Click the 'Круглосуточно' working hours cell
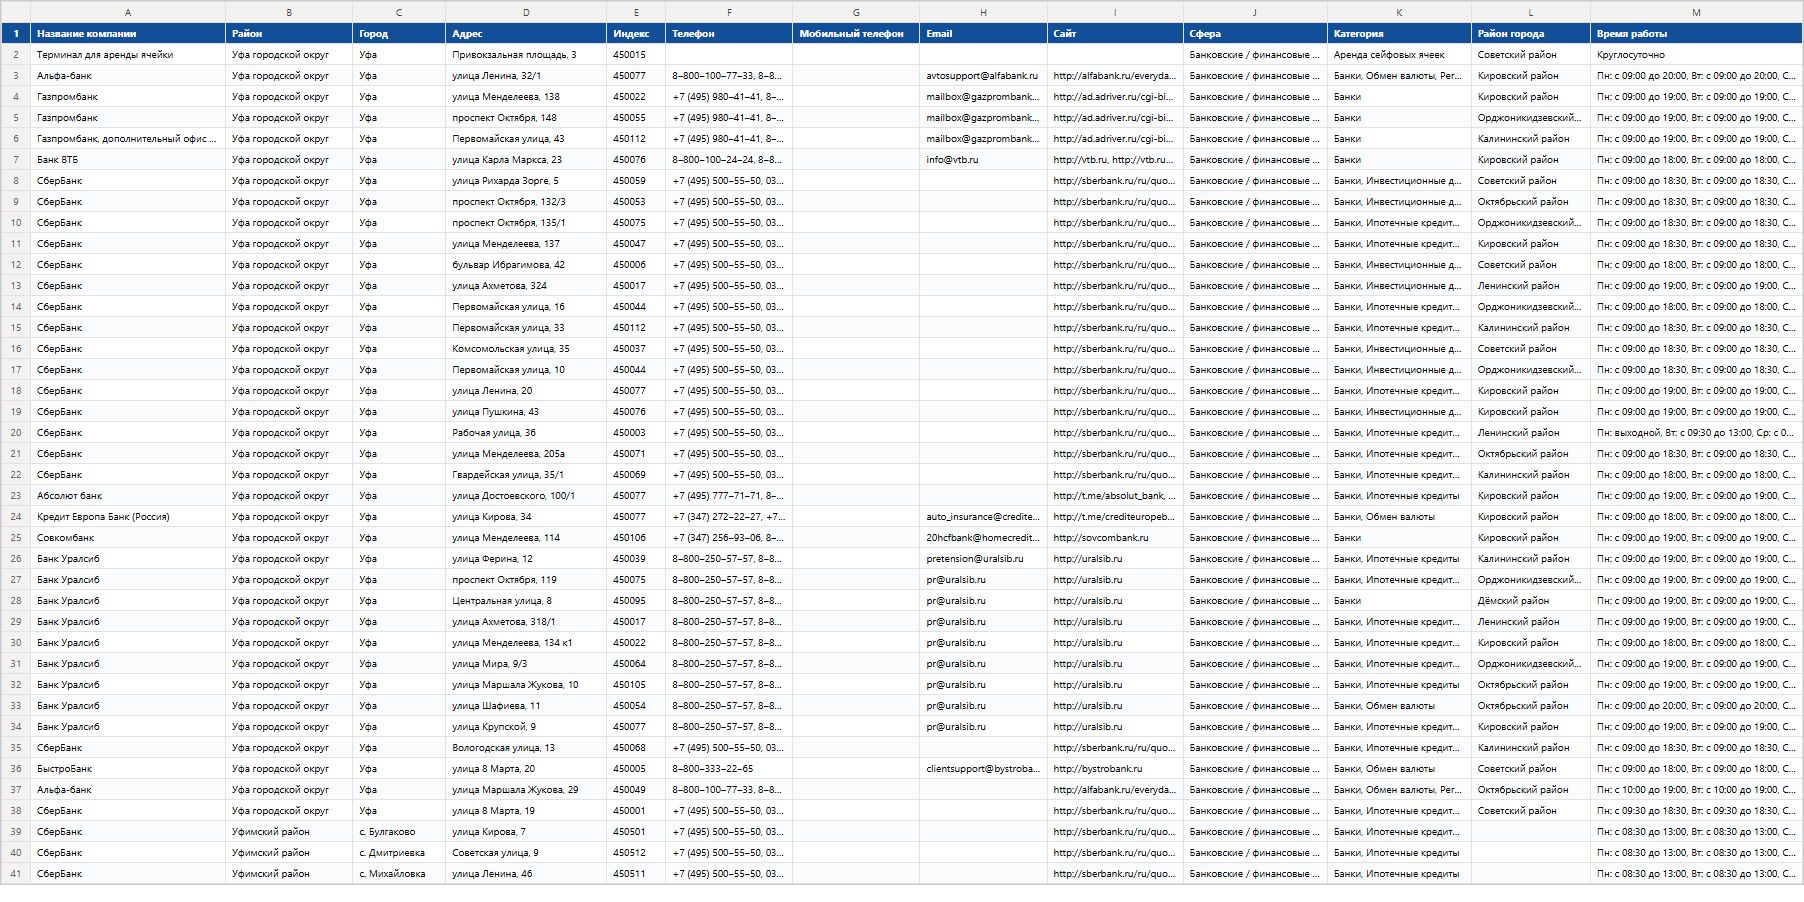Viewport: 1804px width, 902px height. [1696, 55]
